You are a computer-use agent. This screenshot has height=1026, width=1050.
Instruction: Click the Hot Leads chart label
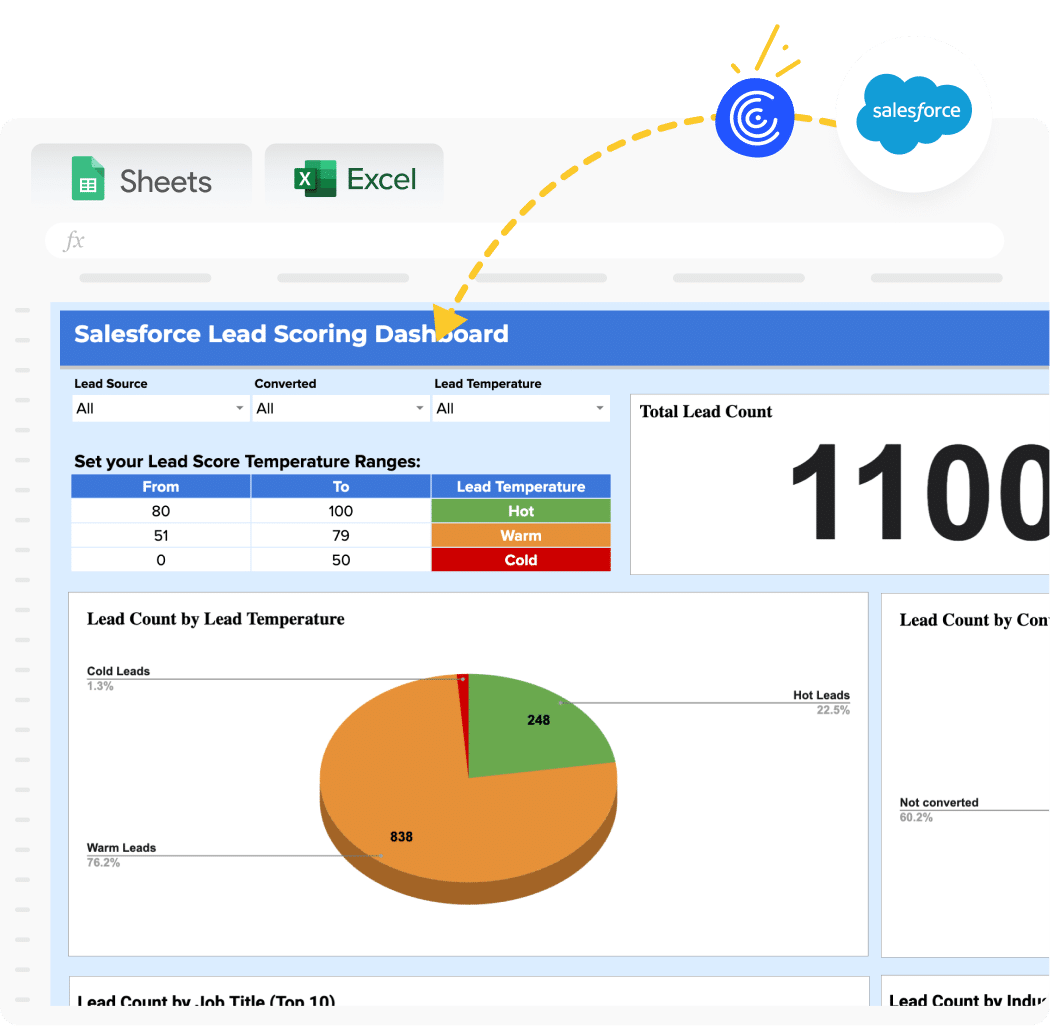822,695
